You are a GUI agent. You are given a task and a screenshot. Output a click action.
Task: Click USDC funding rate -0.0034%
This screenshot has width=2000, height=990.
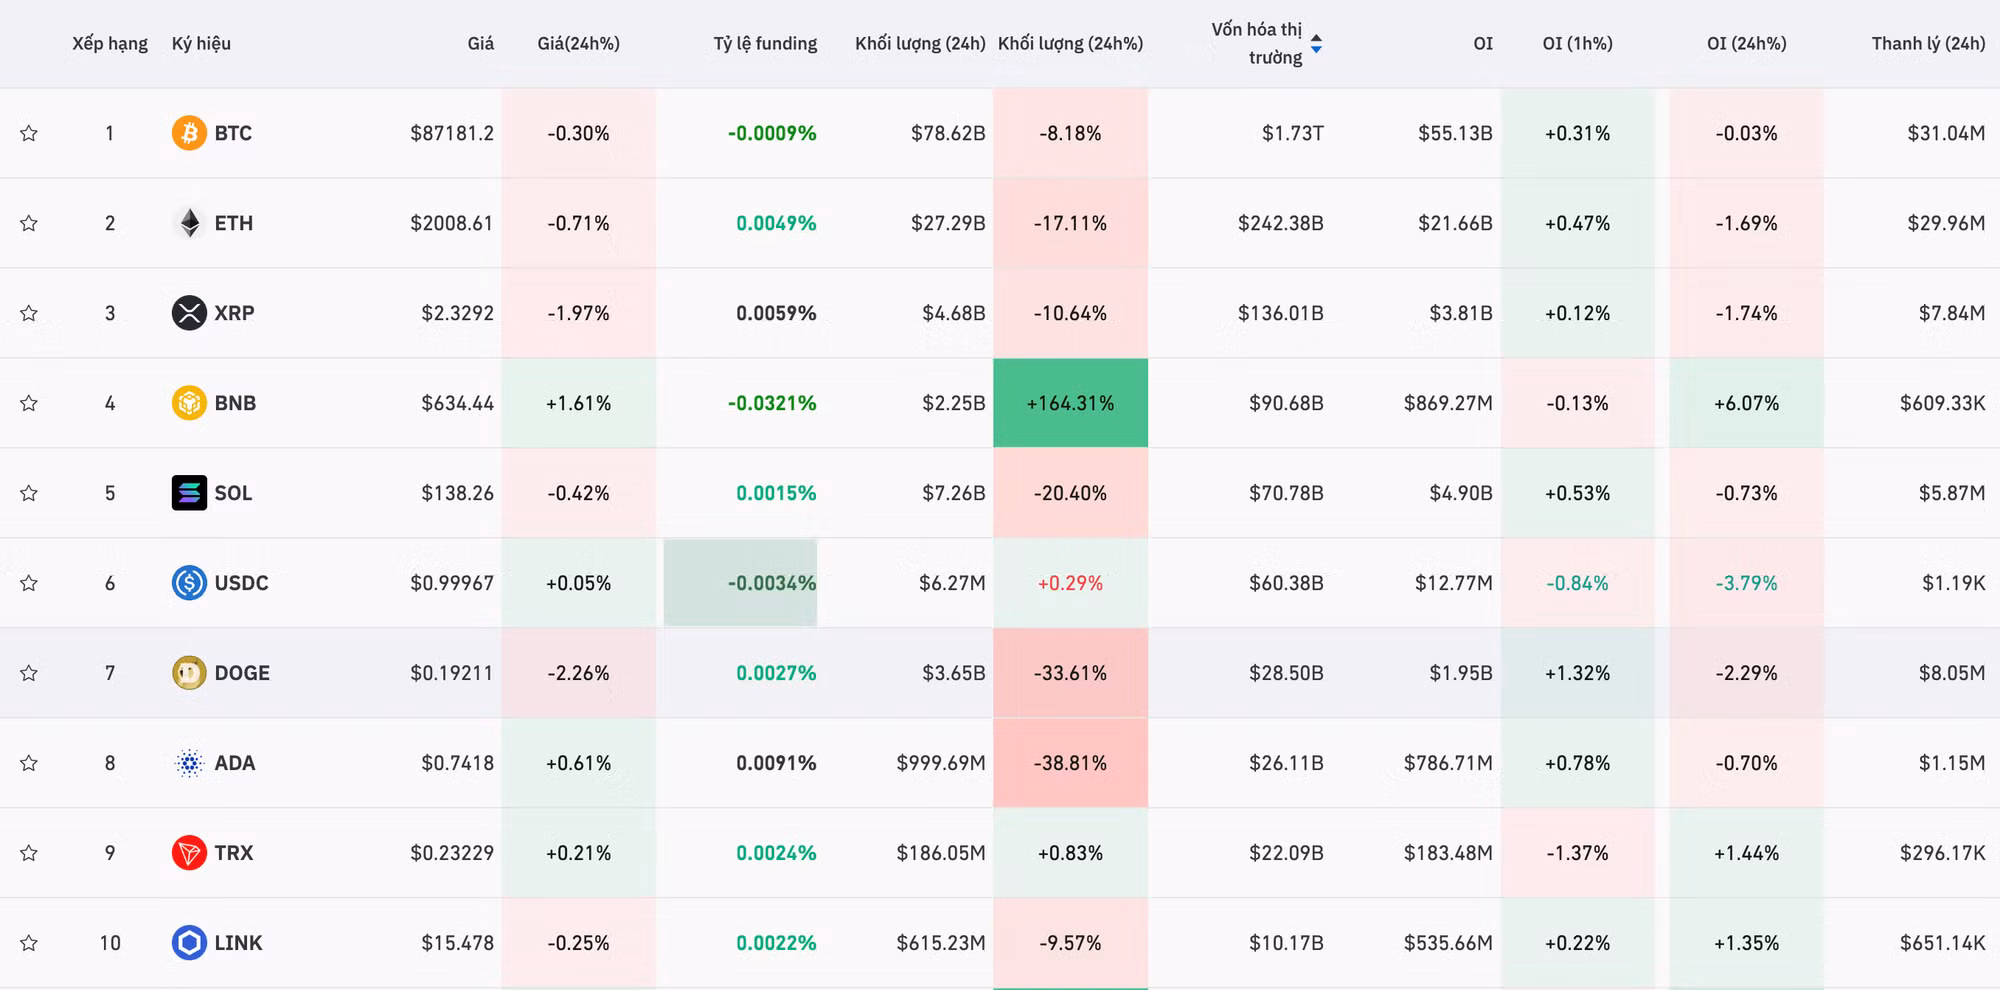point(772,583)
